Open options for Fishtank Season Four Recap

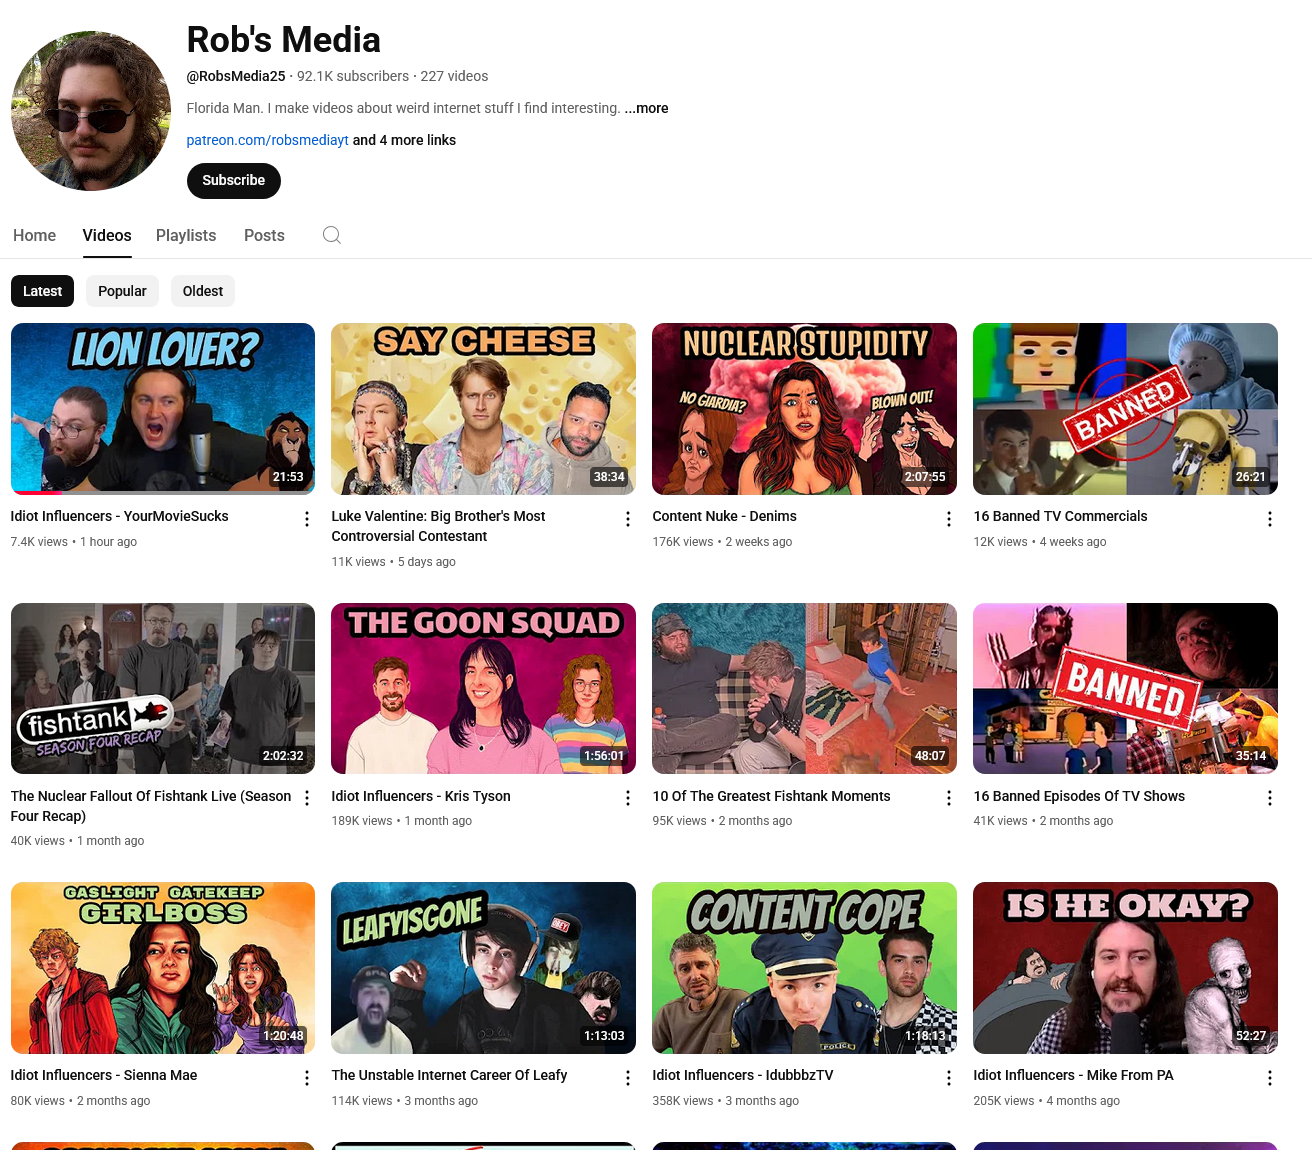pos(307,798)
